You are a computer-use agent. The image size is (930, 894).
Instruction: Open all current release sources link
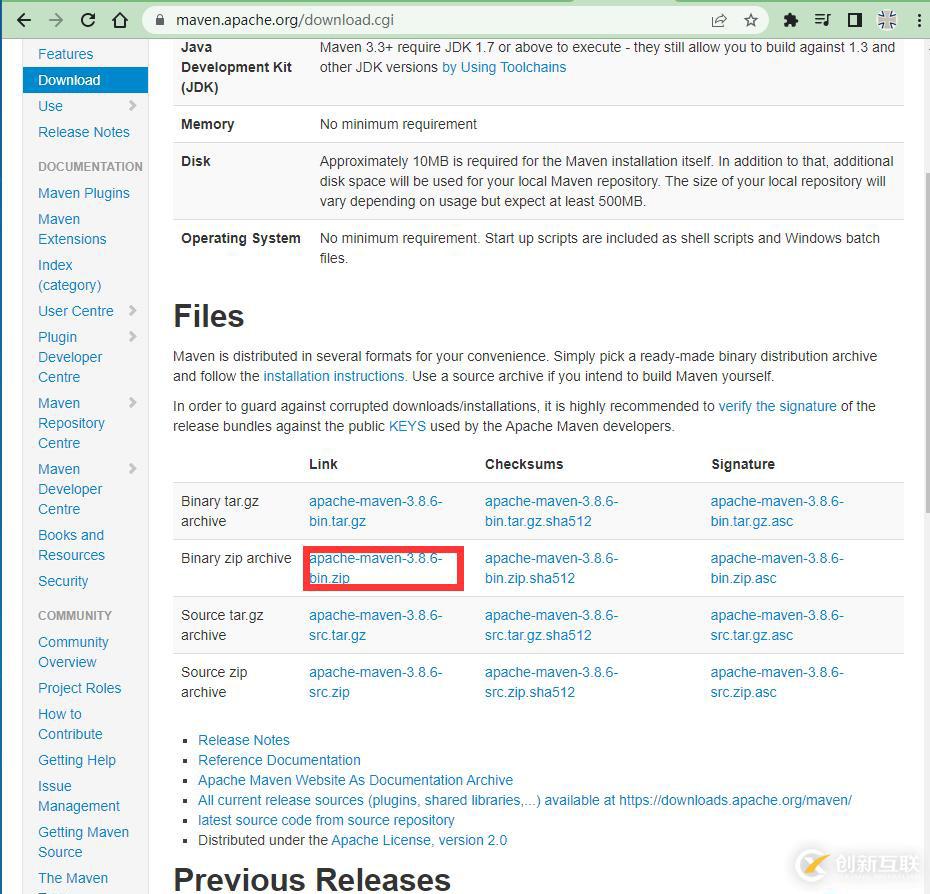pyautogui.click(x=525, y=800)
